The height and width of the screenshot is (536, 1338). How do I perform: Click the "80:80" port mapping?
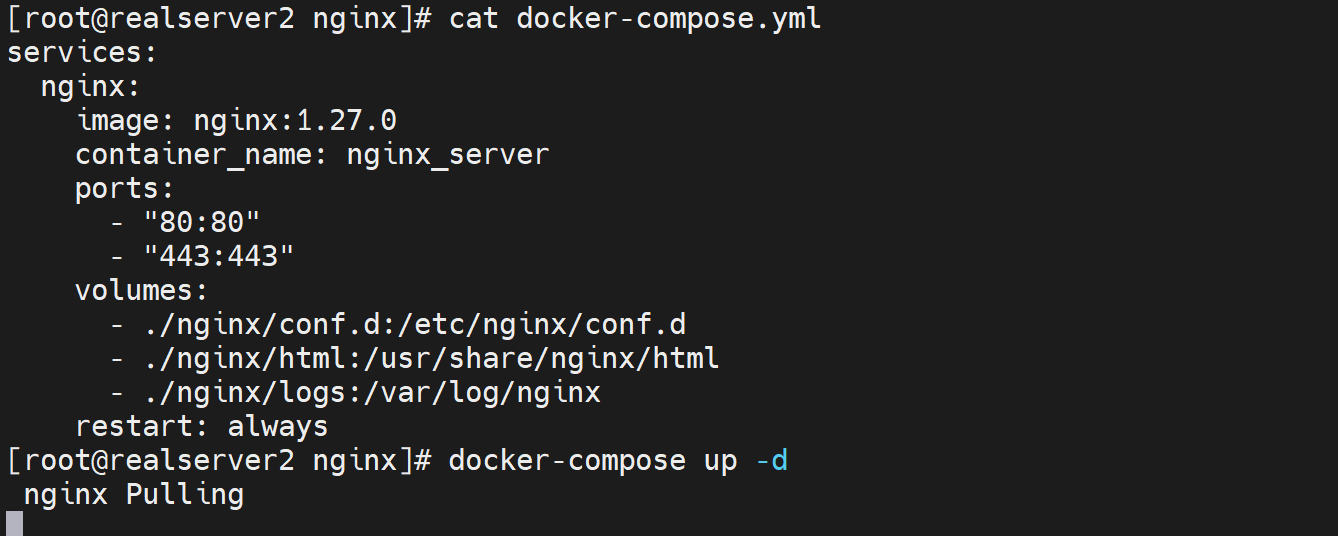coord(202,223)
